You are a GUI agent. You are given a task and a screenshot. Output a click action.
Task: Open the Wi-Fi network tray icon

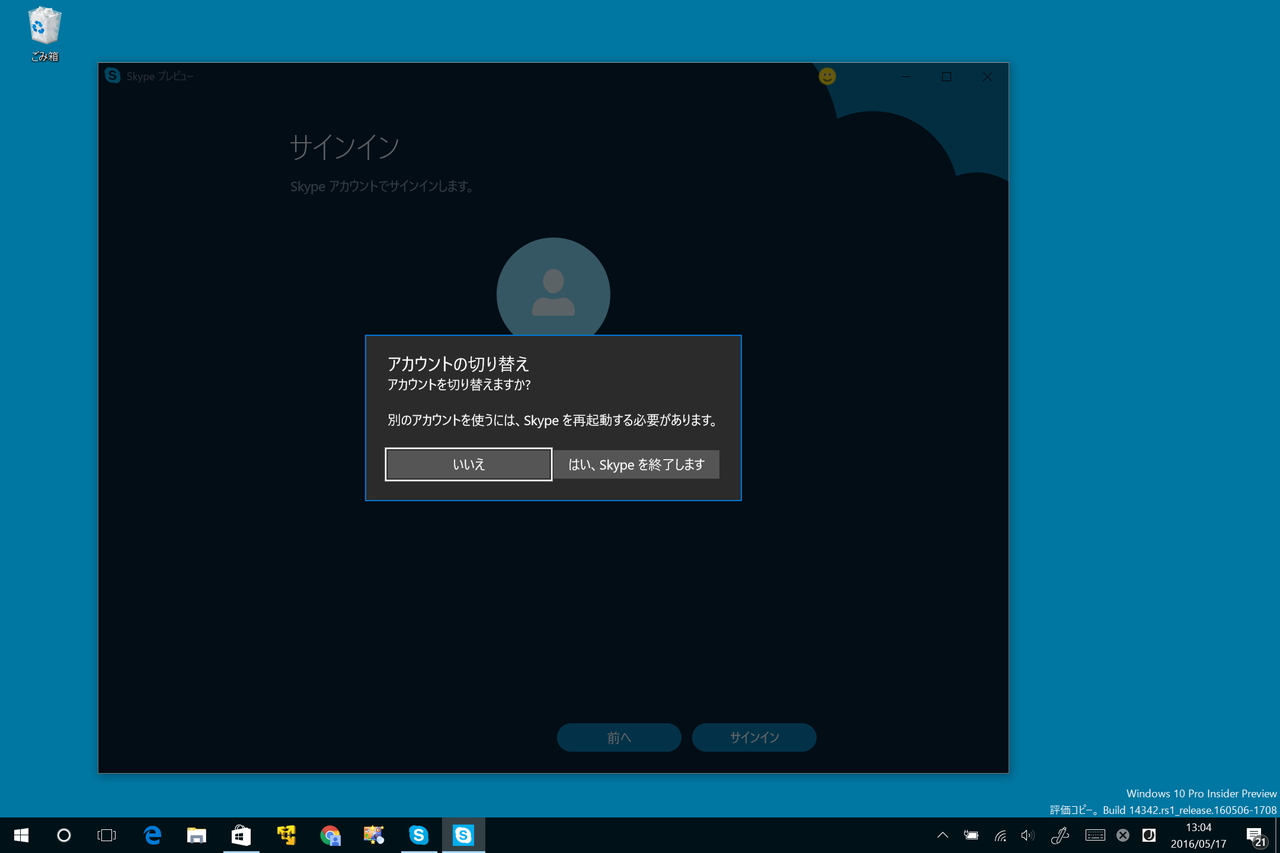[999, 835]
